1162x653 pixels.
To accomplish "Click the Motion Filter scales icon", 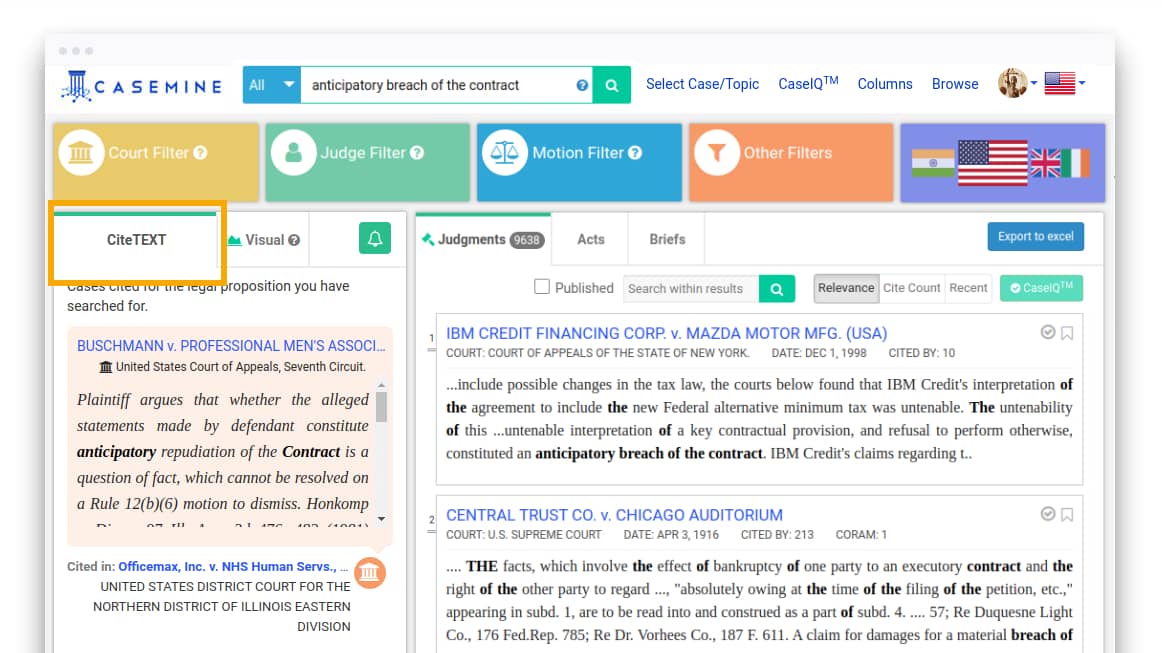I will [x=505, y=153].
